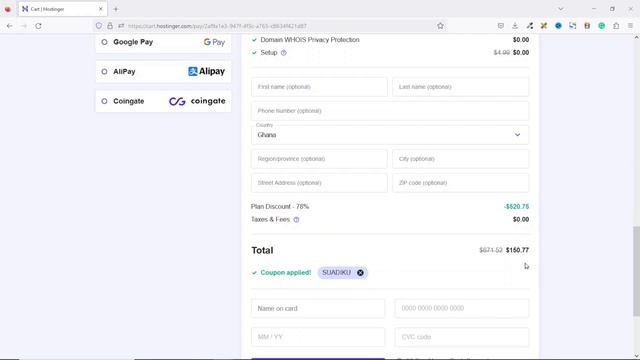View site security padlock info
The height and width of the screenshot is (360, 640).
pos(110,26)
